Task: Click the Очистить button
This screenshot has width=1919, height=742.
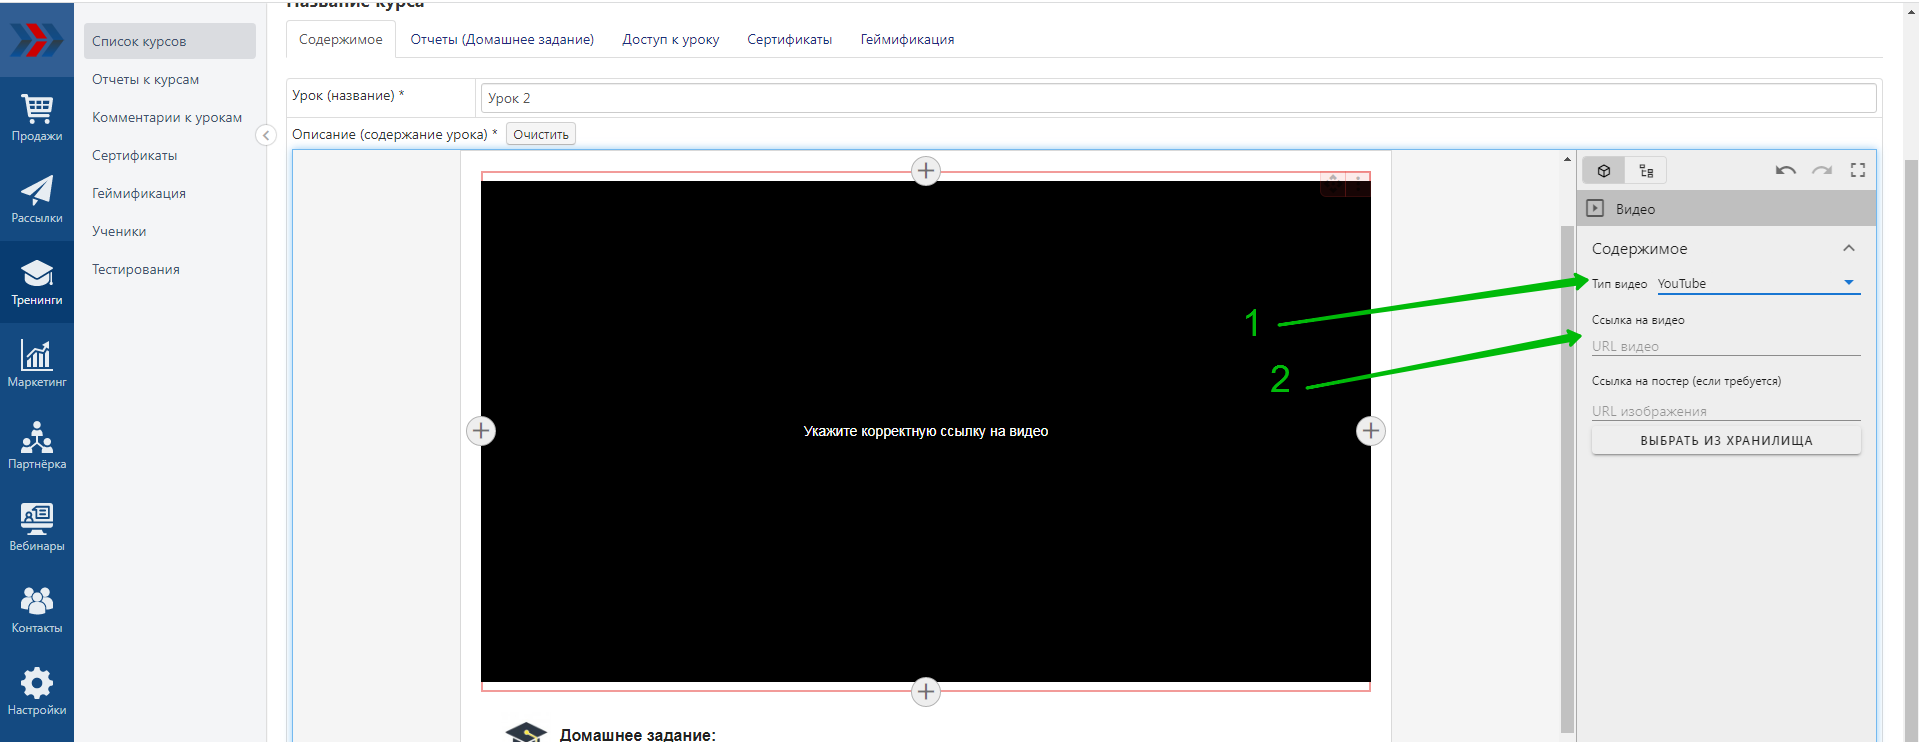Action: coord(540,135)
